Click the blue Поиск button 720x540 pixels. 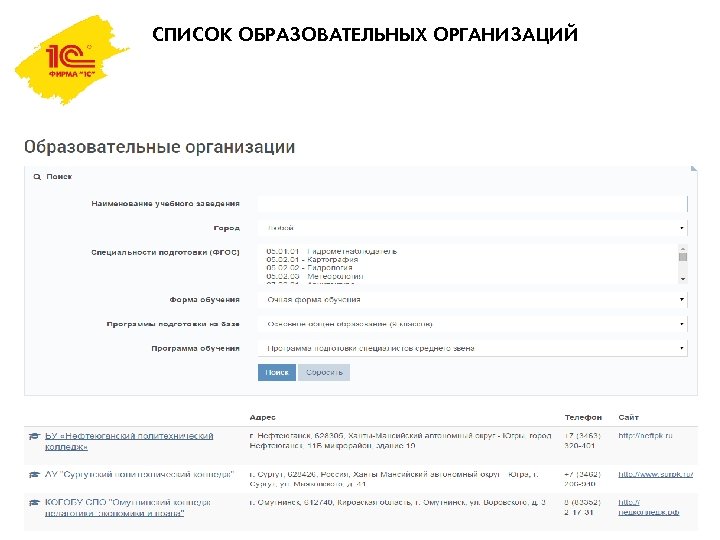276,372
